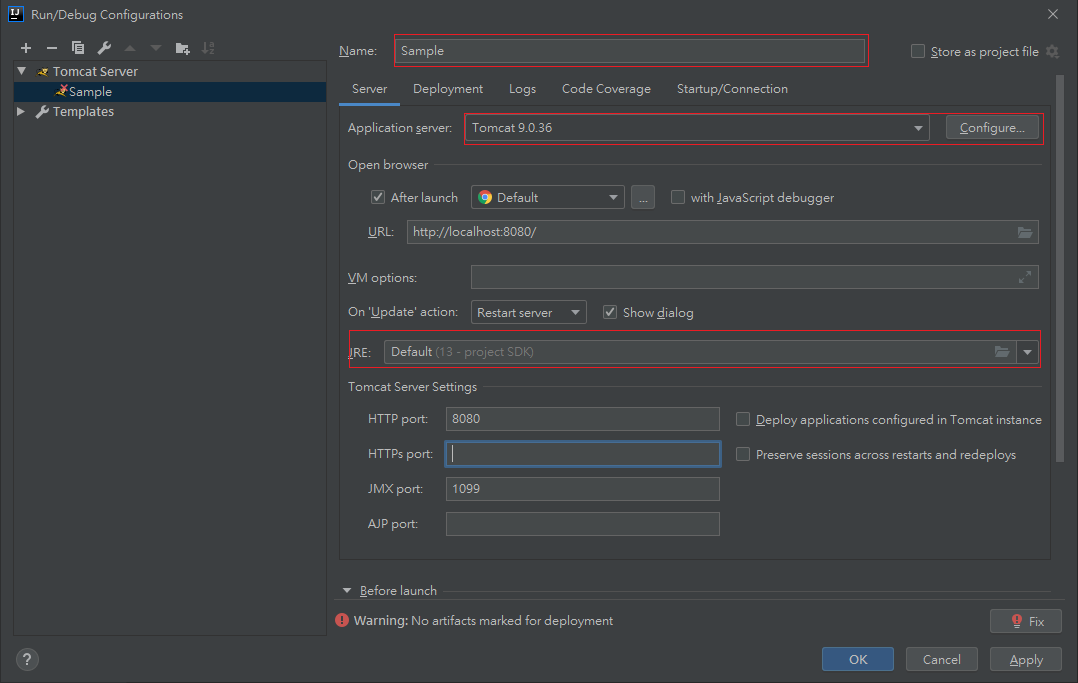
Task: Expand the Templates tree node
Action: [21, 111]
